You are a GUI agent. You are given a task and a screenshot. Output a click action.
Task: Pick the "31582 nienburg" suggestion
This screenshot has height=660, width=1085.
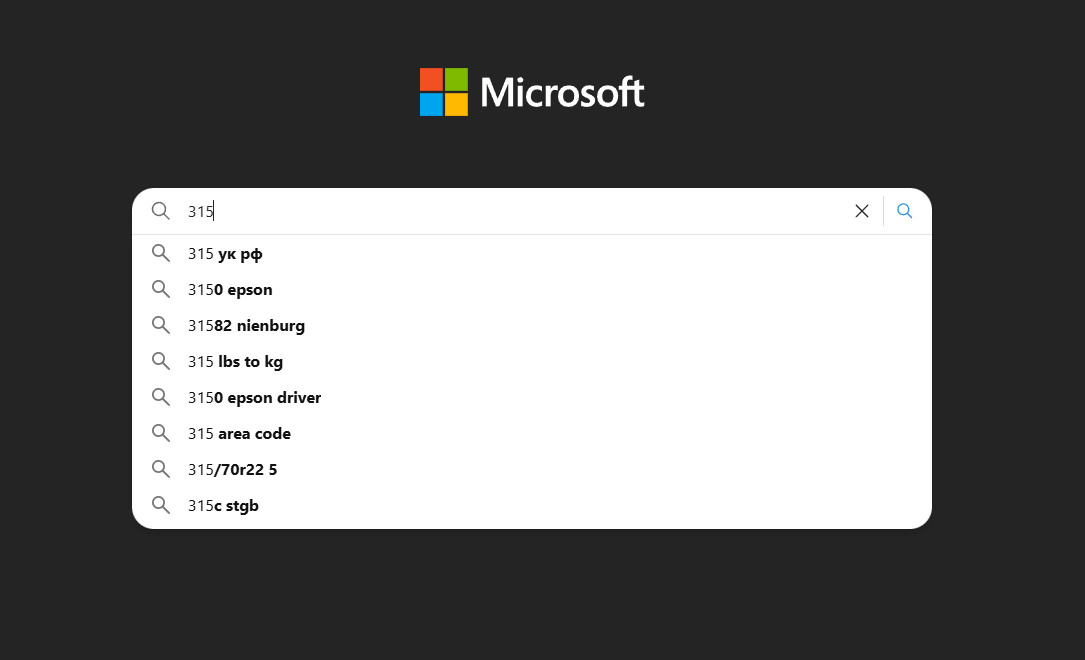coord(246,326)
